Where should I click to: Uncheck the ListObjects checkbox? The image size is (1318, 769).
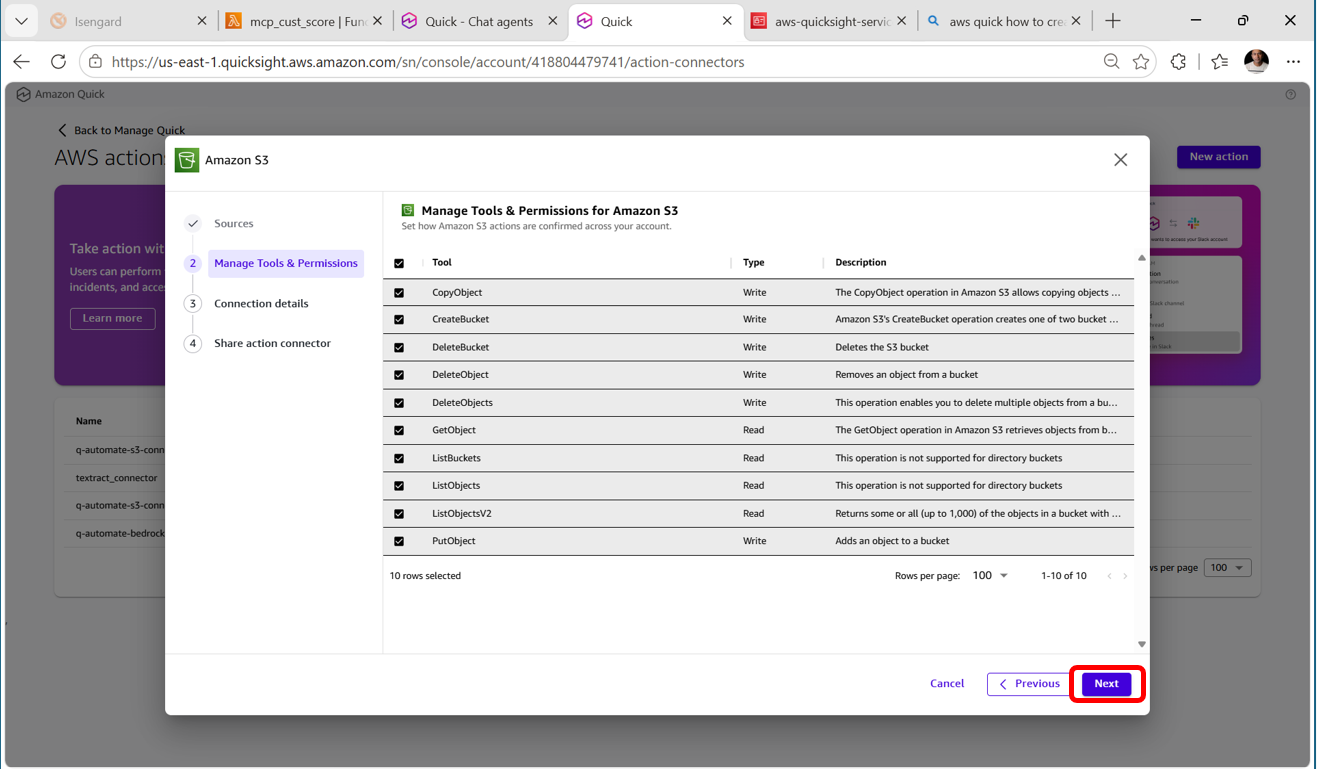399,486
